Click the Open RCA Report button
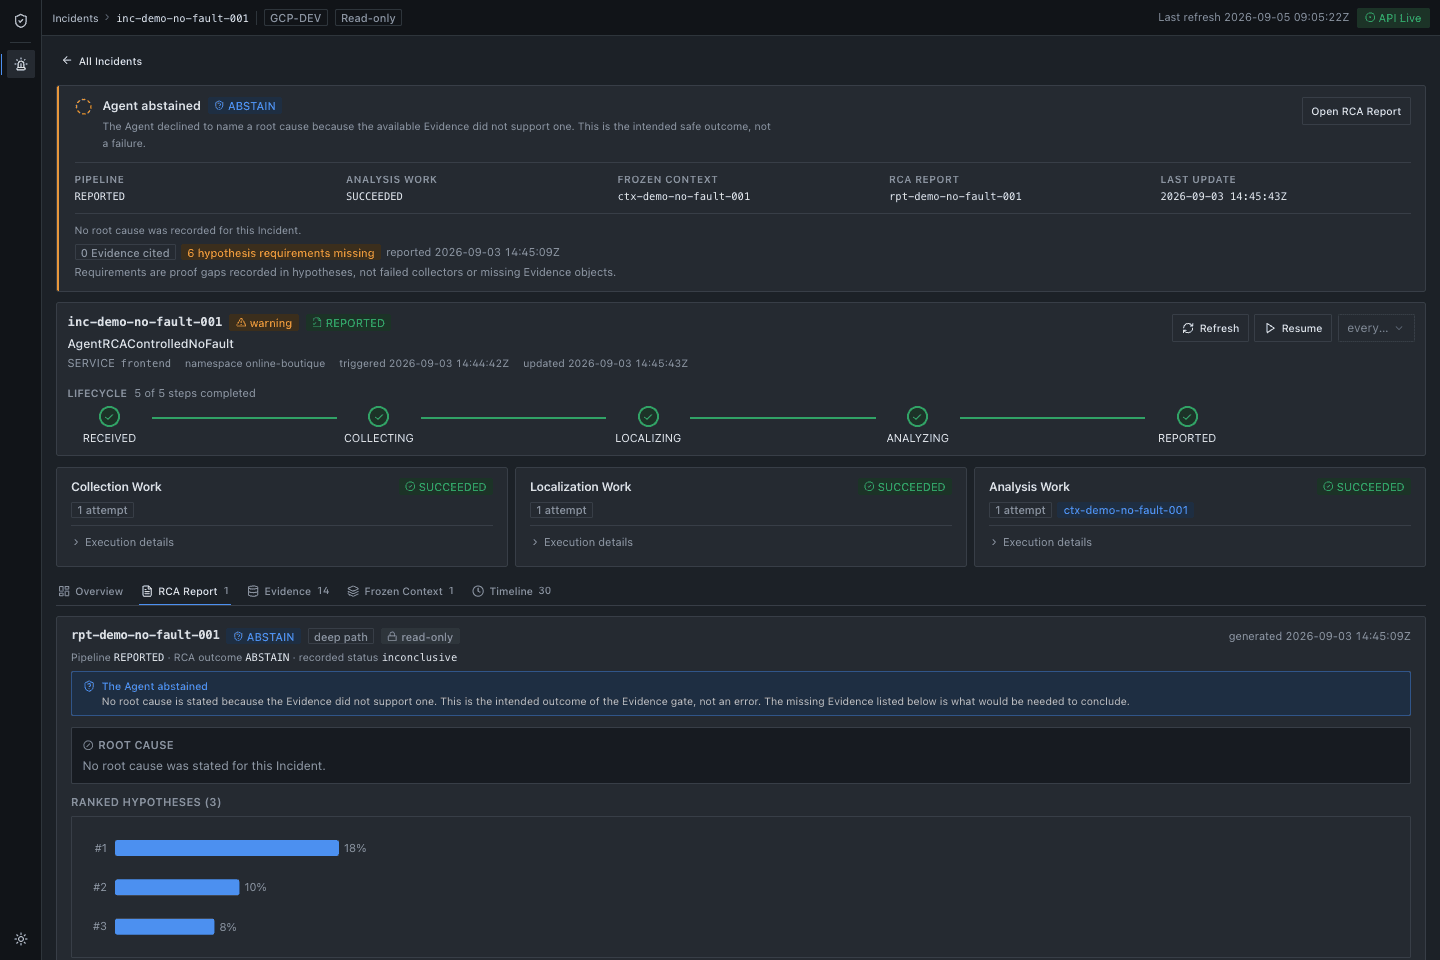1440x960 pixels. pyautogui.click(x=1356, y=111)
